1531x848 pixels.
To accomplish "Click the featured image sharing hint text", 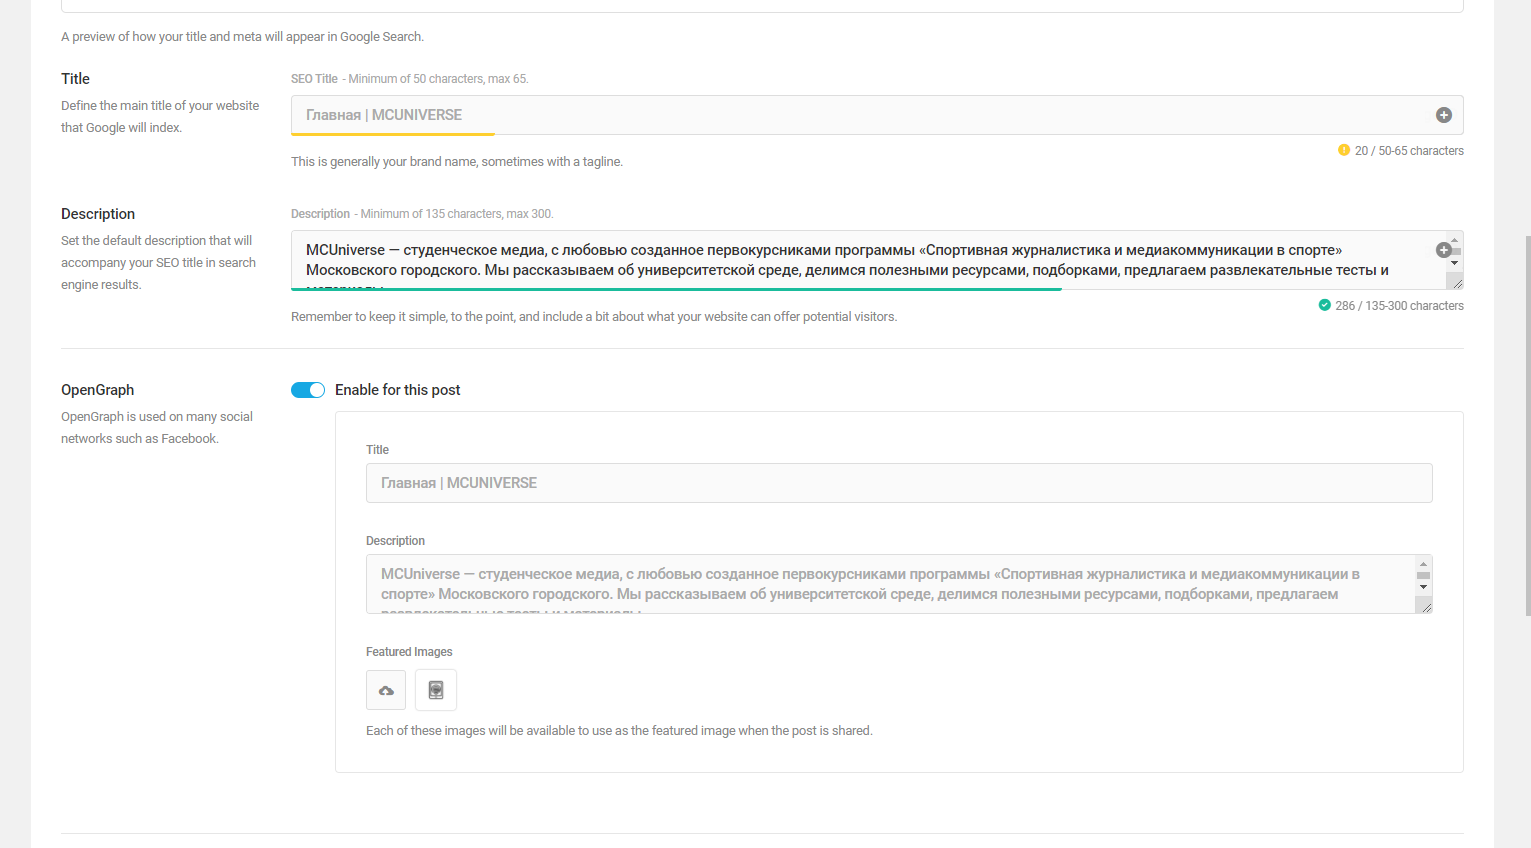I will [619, 731].
